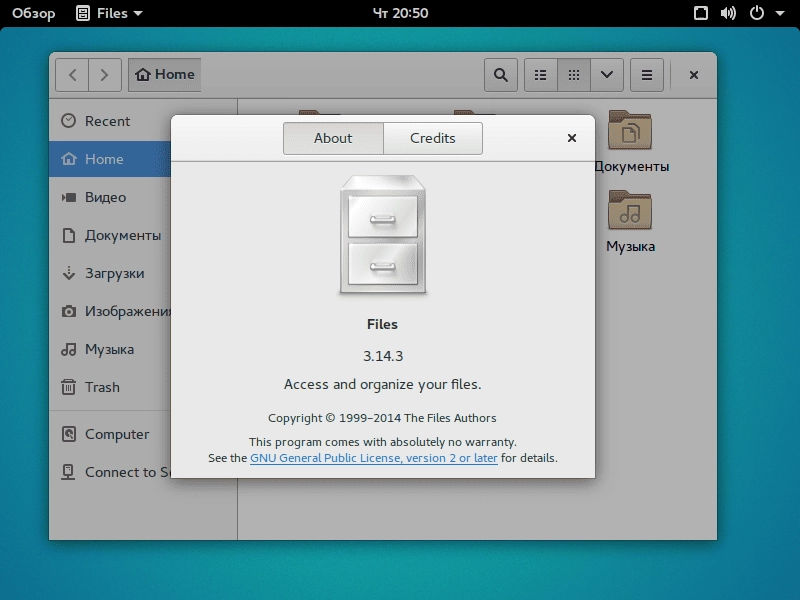Click the window indicator icon in top bar
Screen dimensions: 800x600
point(701,13)
